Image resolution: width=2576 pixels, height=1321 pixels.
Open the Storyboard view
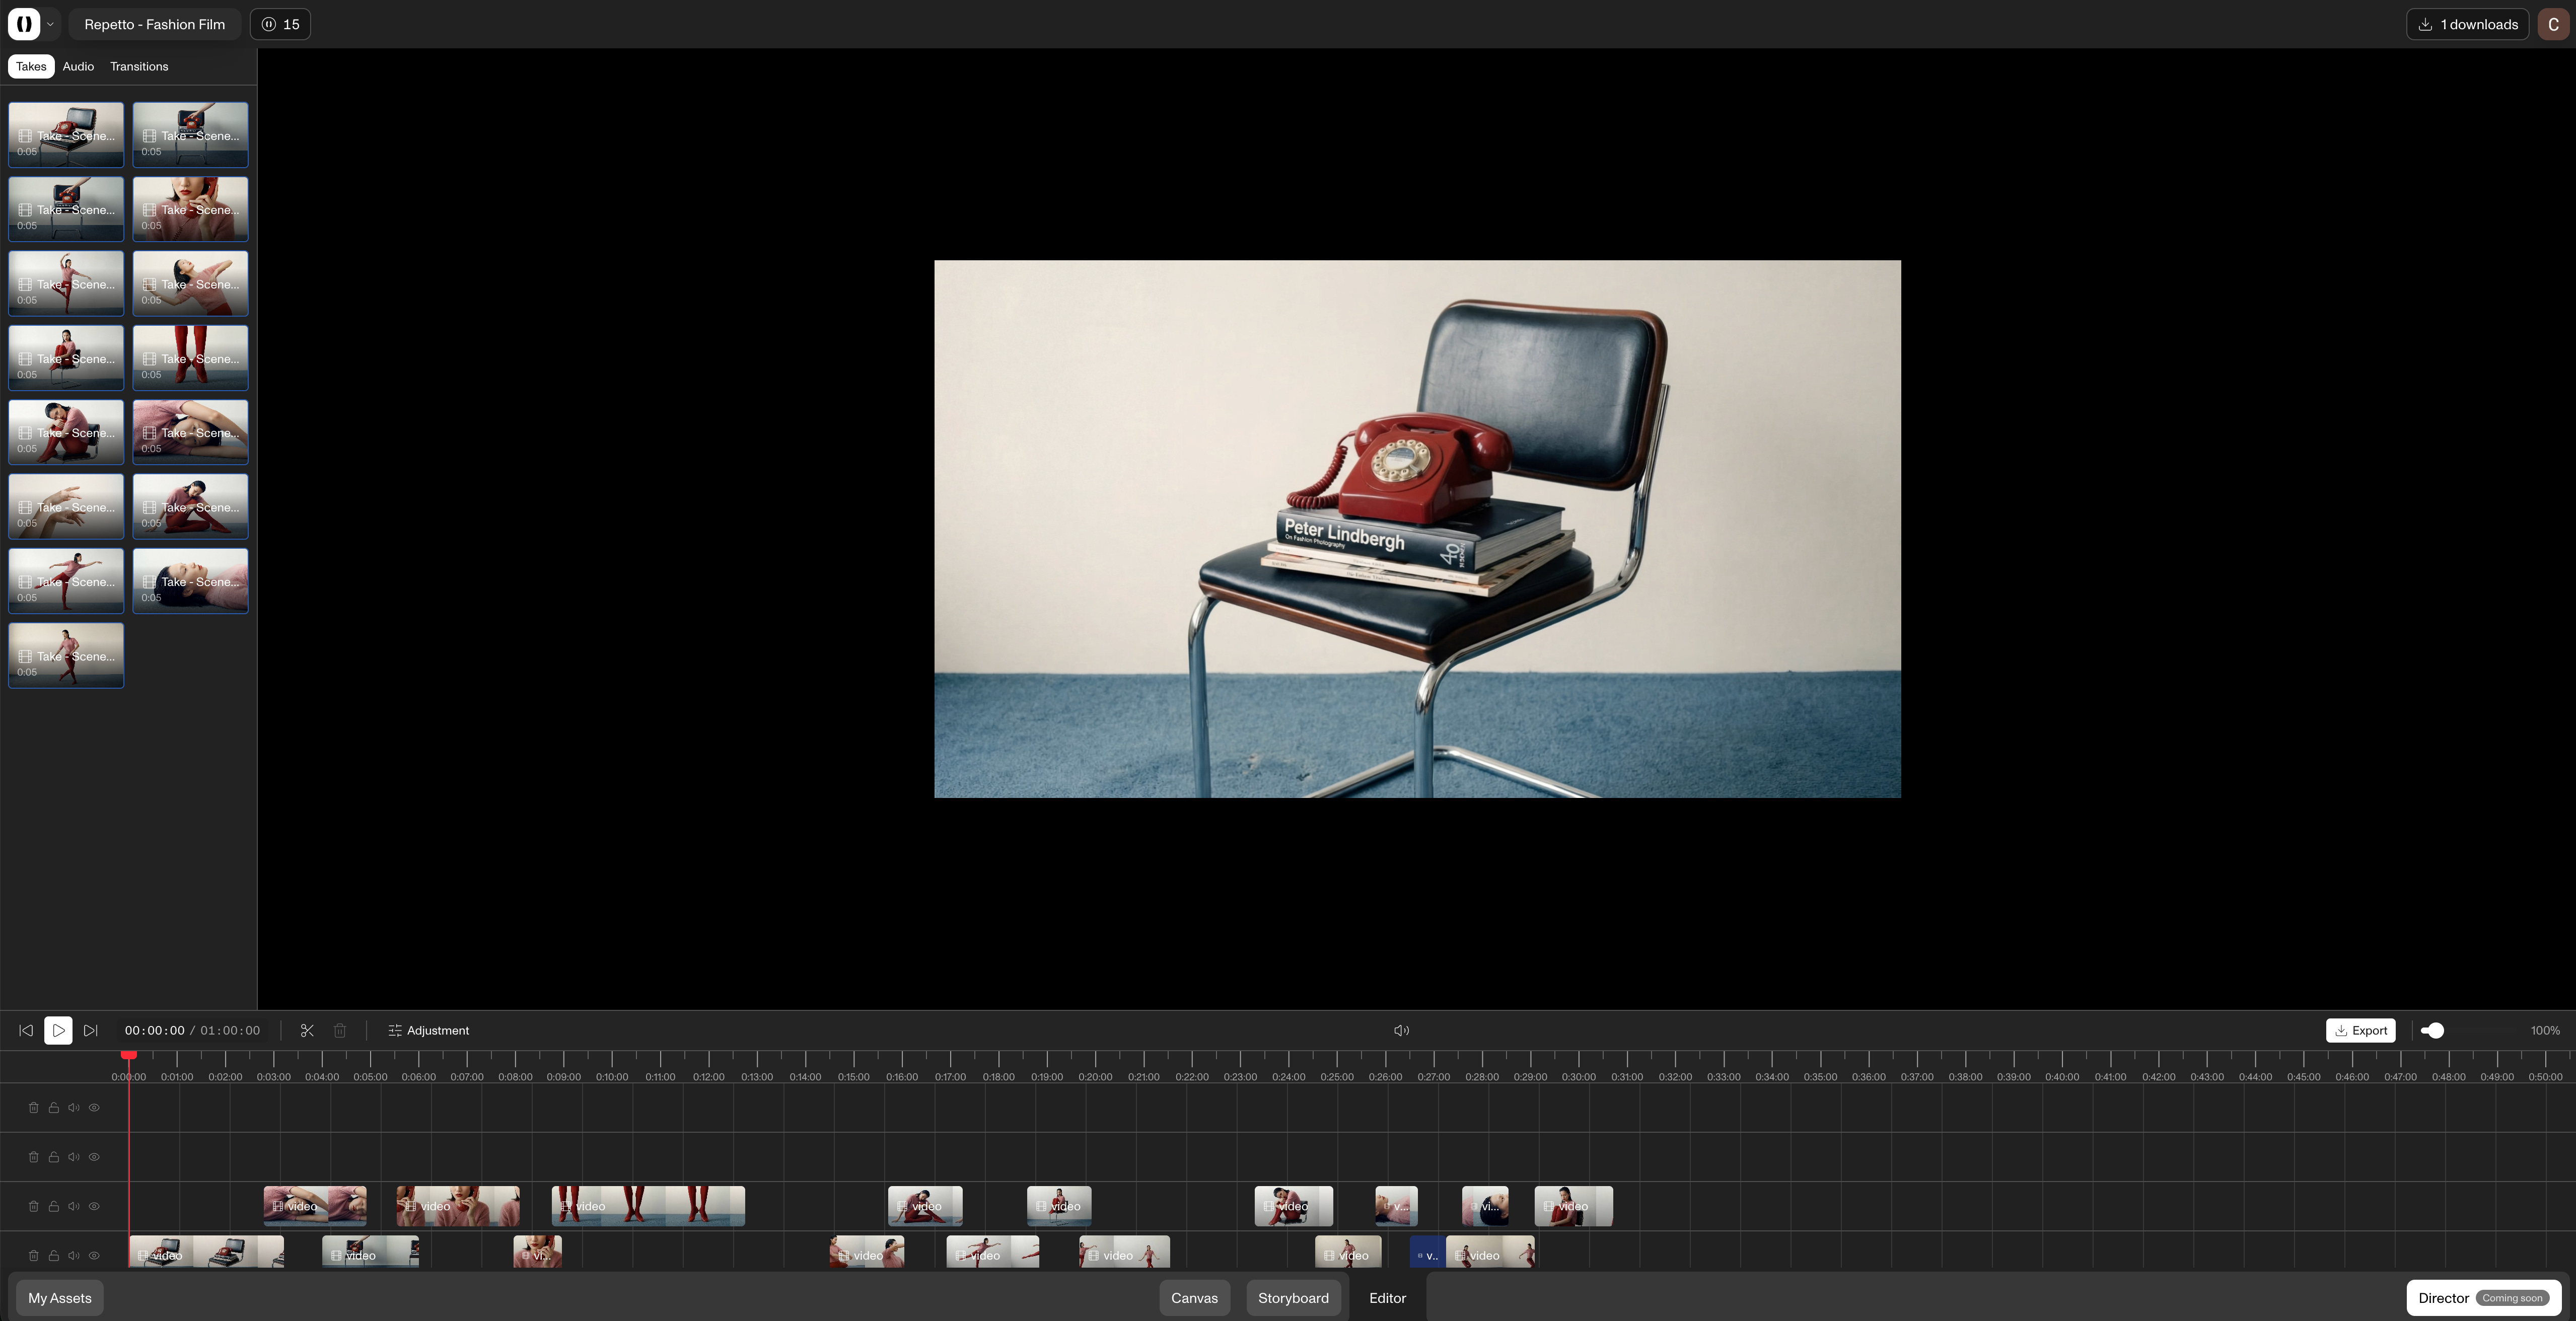click(x=1293, y=1298)
